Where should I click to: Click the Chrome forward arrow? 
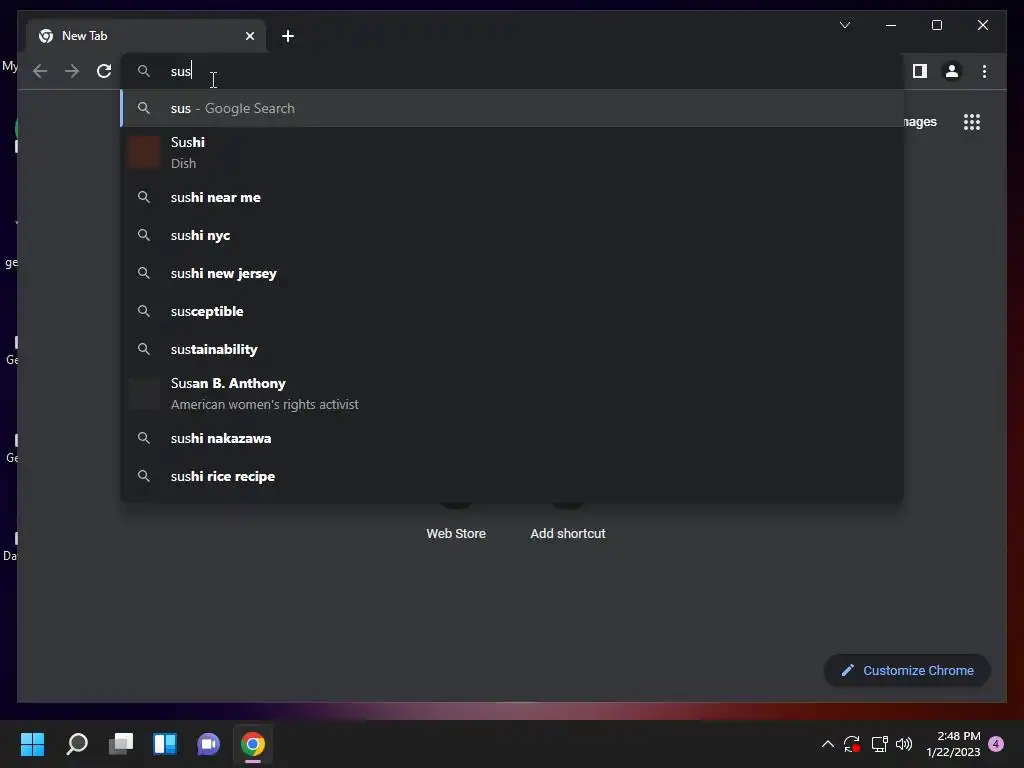[72, 71]
